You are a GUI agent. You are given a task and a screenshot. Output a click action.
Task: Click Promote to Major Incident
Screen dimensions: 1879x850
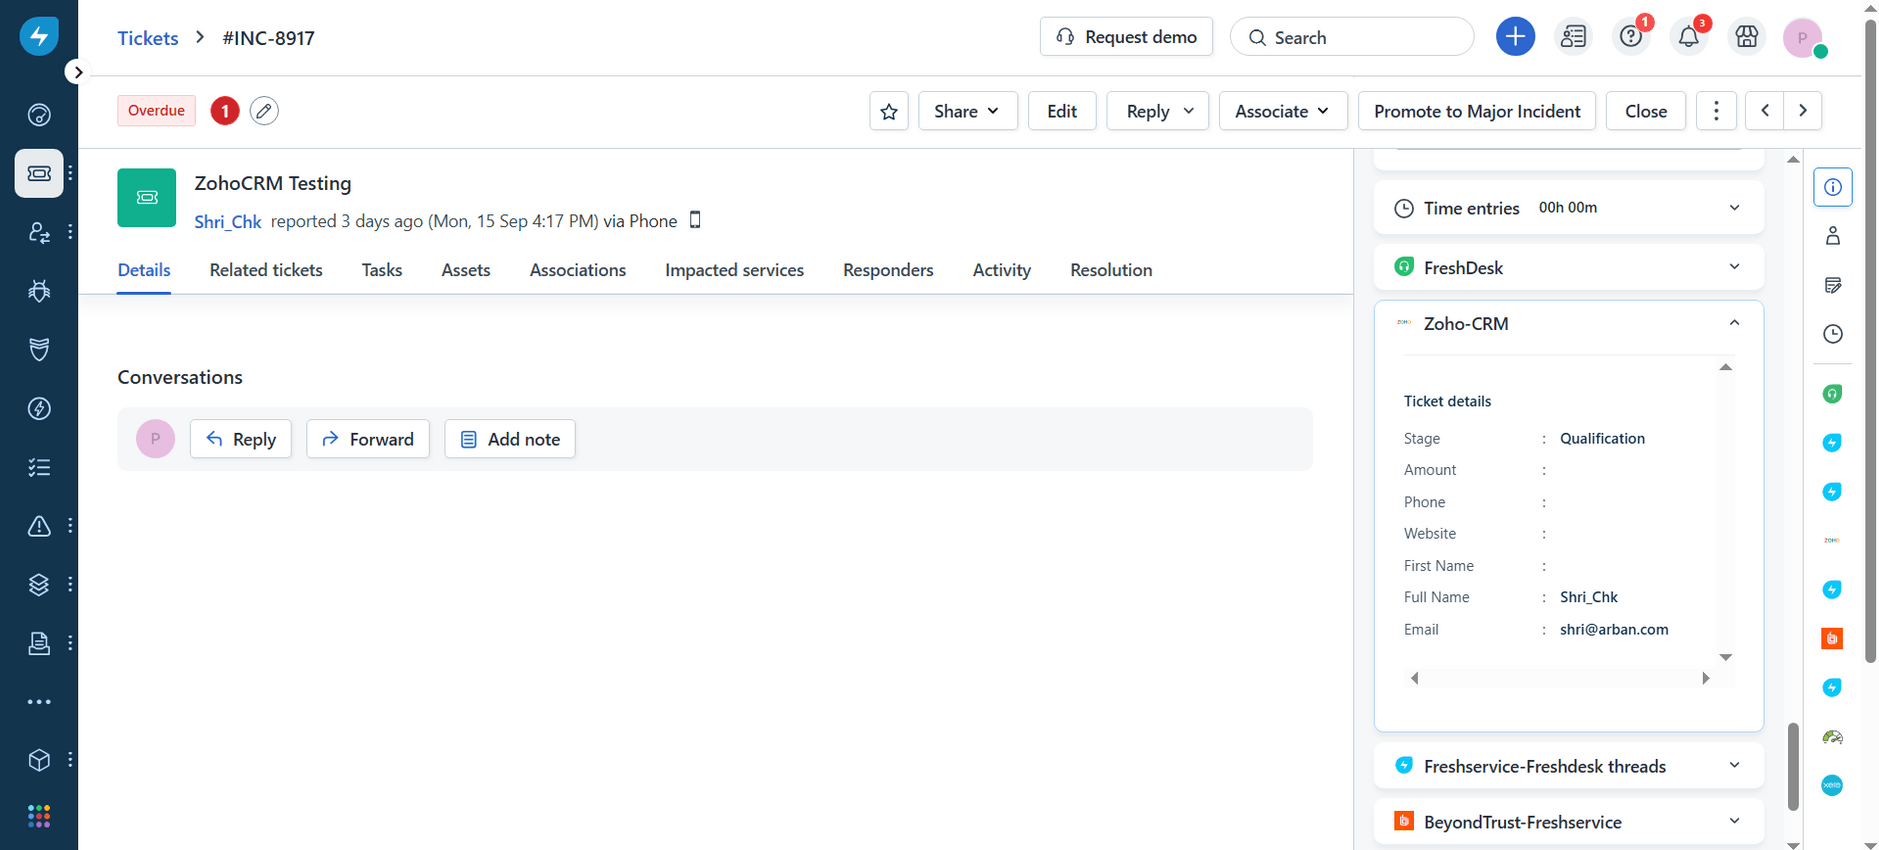tap(1477, 111)
